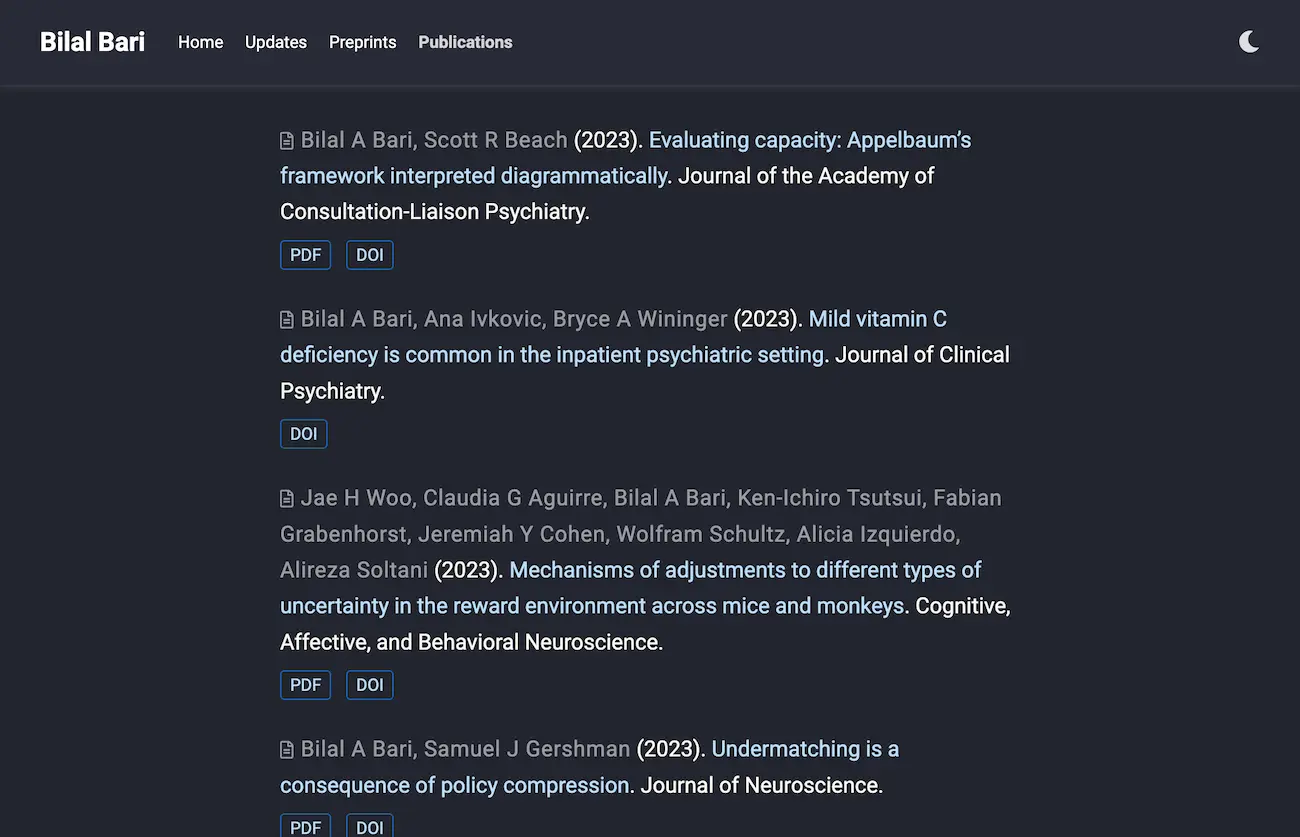Viewport: 1300px width, 837px height.
Task: Open DOI for Evaluating capacity paper
Action: click(369, 255)
